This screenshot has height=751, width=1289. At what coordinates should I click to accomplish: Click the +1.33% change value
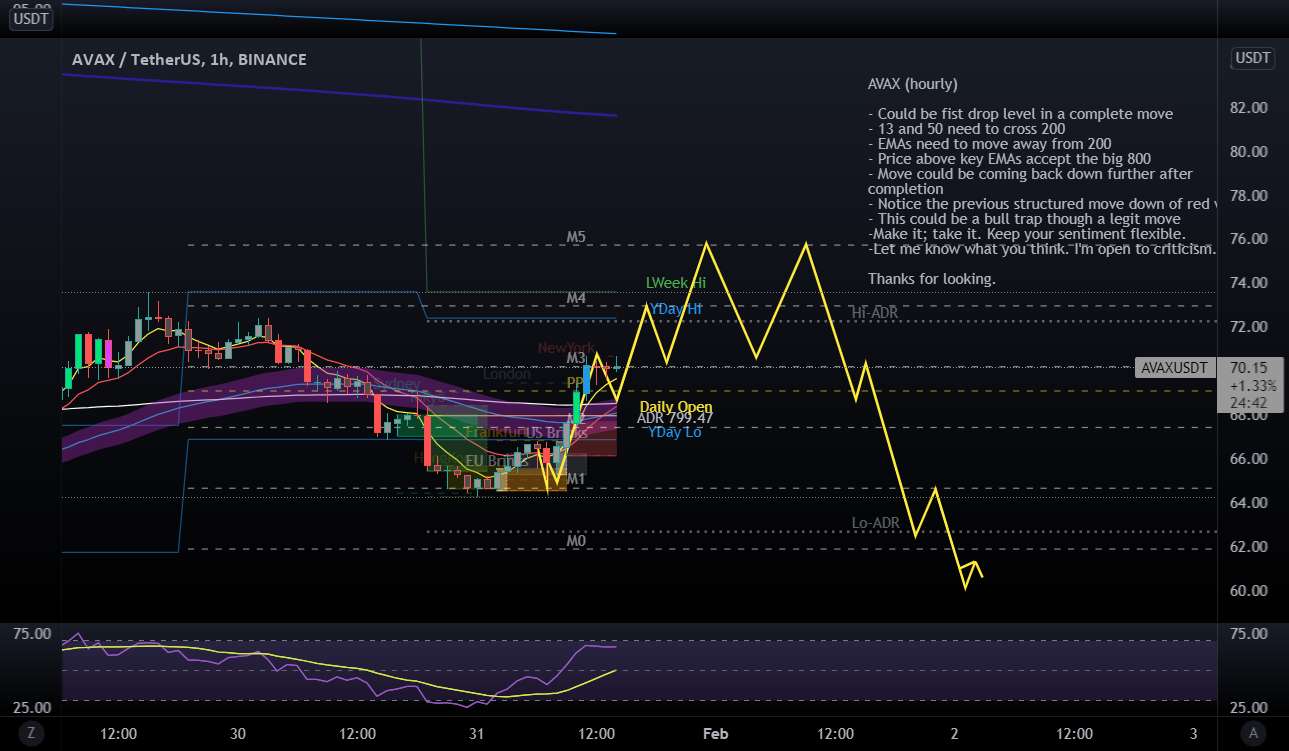coord(1252,386)
